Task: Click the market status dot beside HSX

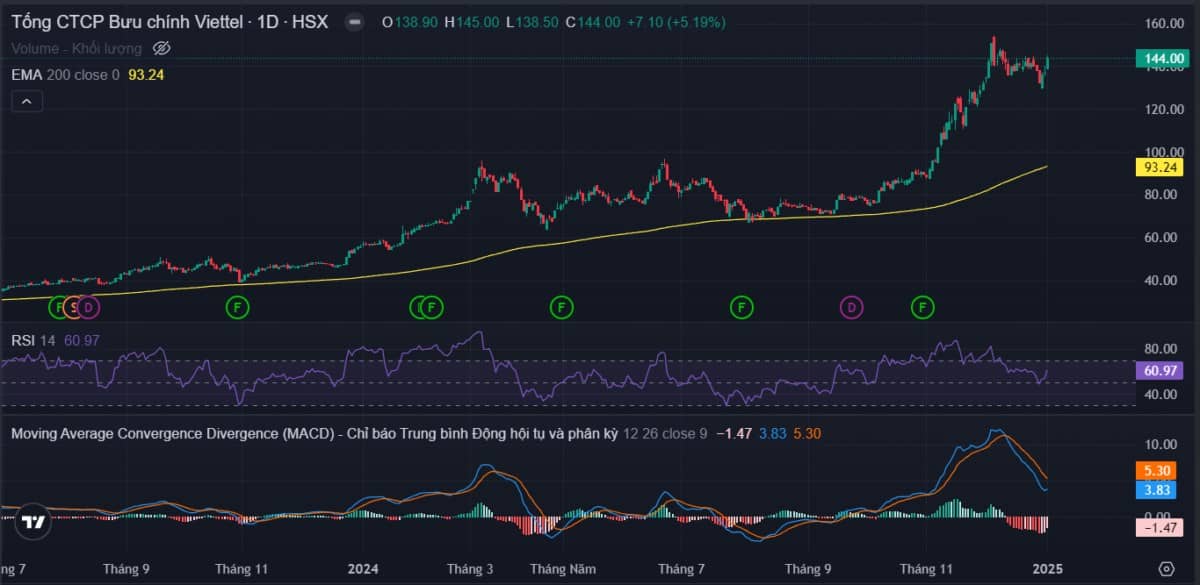Action: click(354, 22)
